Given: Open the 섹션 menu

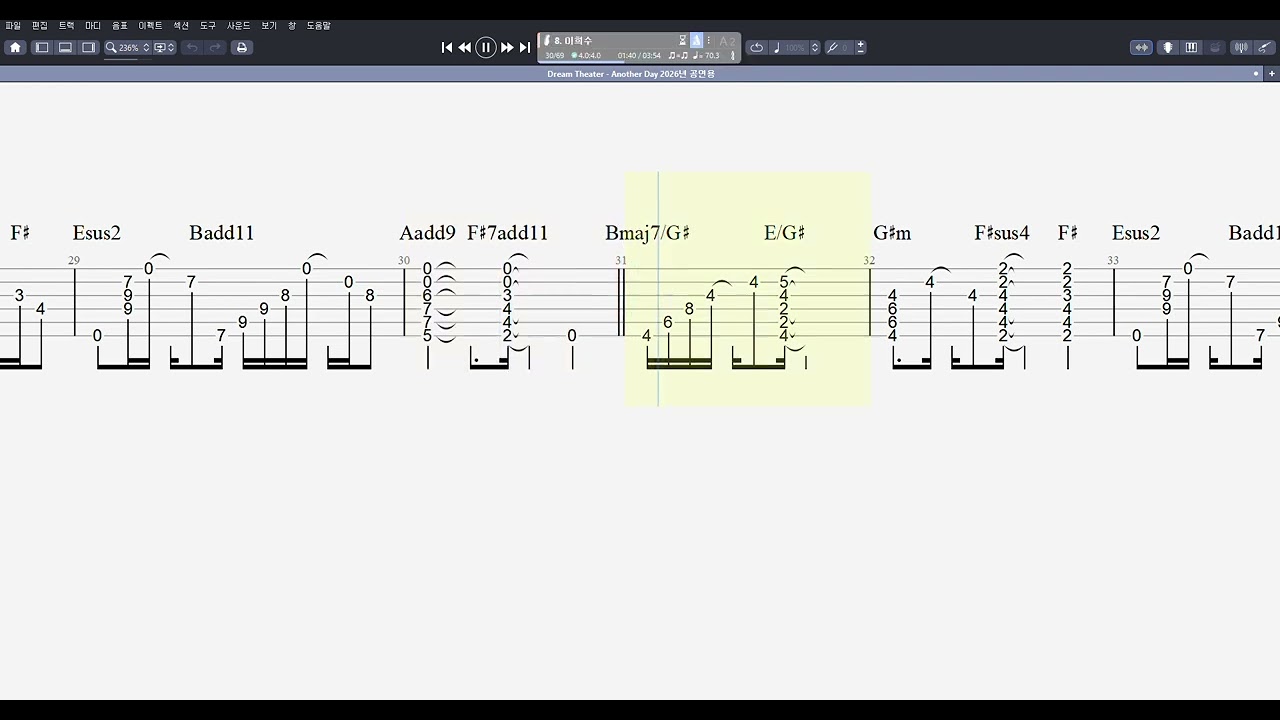Looking at the screenshot, I should (181, 25).
